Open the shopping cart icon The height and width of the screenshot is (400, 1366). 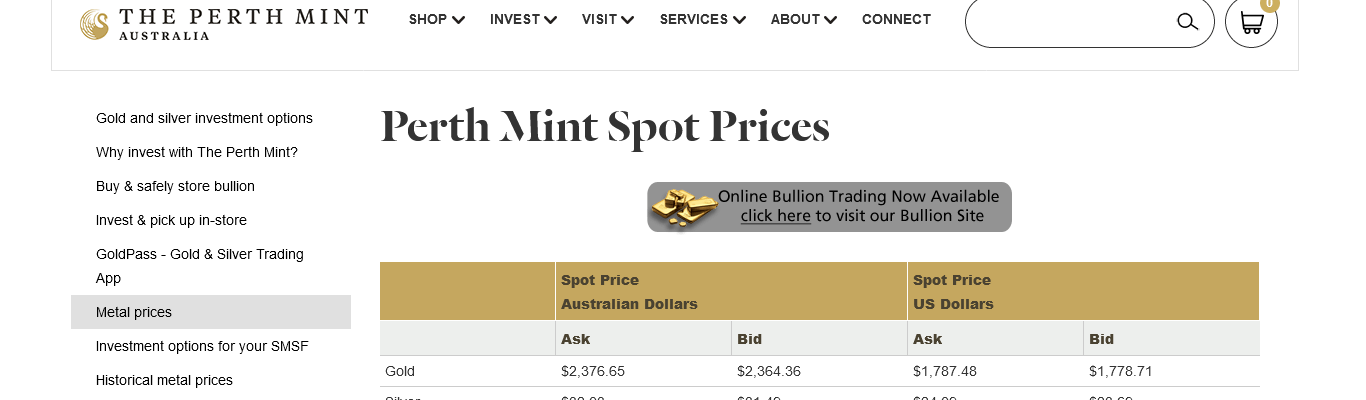tap(1251, 22)
